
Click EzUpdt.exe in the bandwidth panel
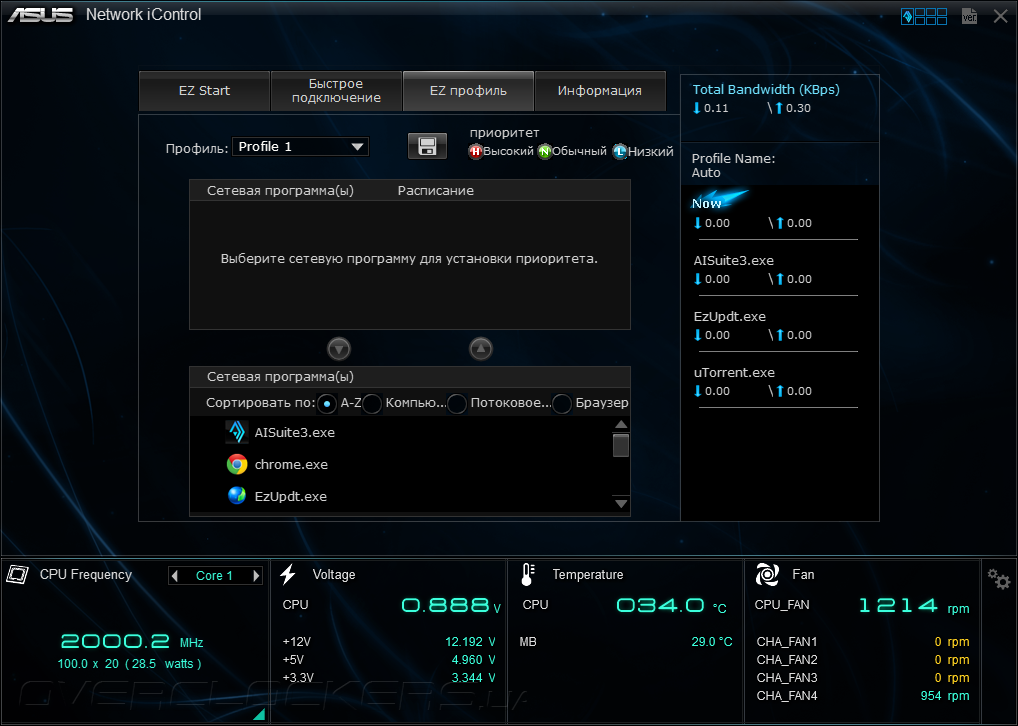[730, 316]
